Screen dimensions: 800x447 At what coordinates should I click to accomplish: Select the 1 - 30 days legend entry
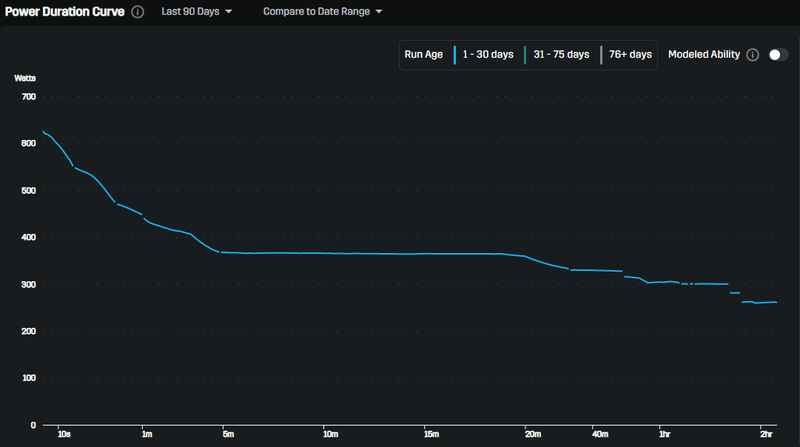tap(484, 55)
